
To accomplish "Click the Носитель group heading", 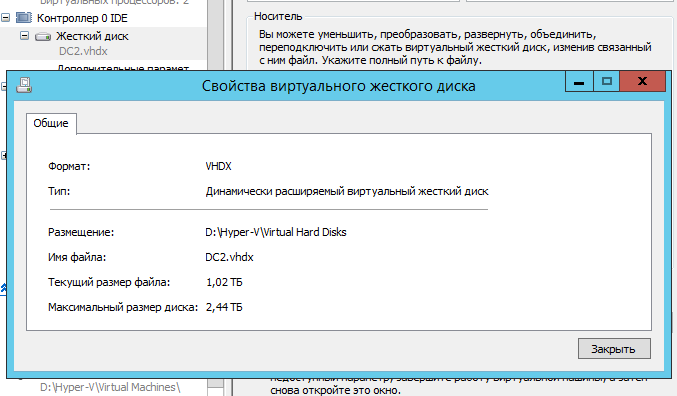I will pos(278,16).
